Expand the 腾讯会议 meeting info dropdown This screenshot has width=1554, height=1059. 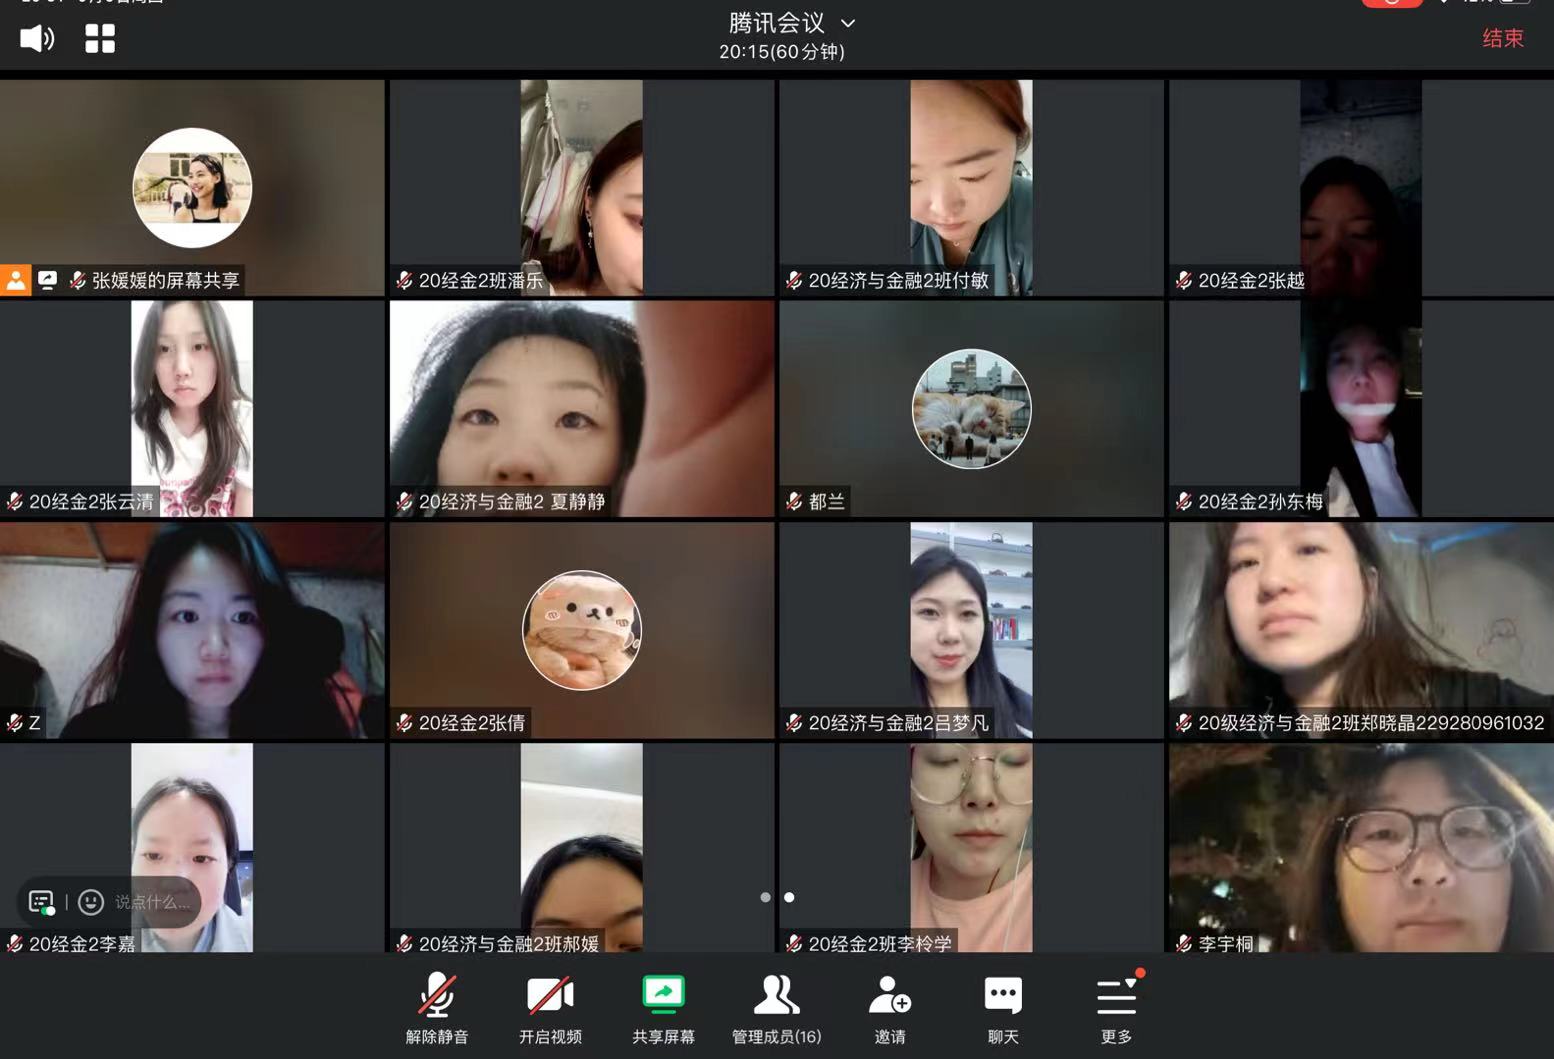click(847, 23)
